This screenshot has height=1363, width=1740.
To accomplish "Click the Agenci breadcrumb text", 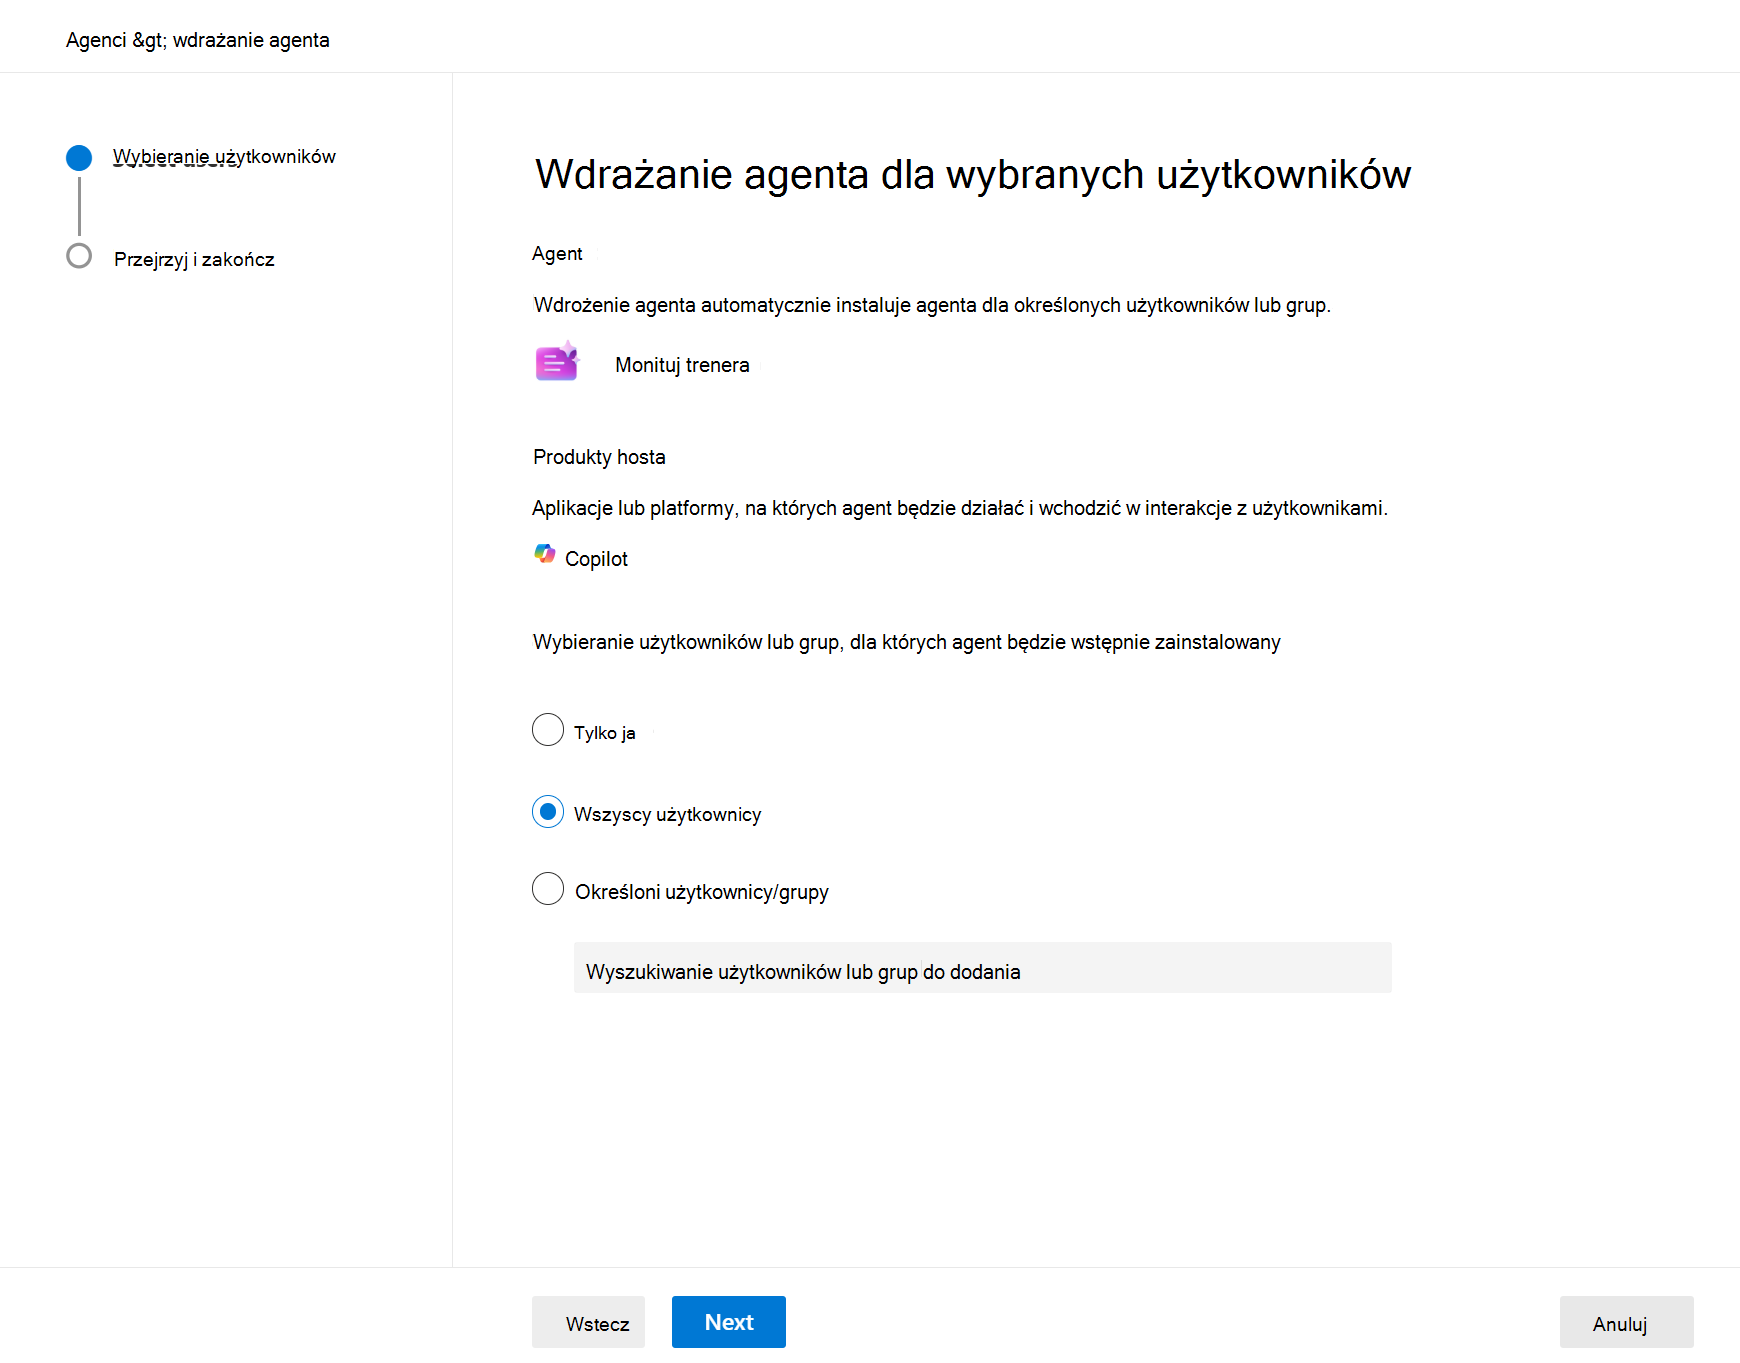I will coord(96,40).
